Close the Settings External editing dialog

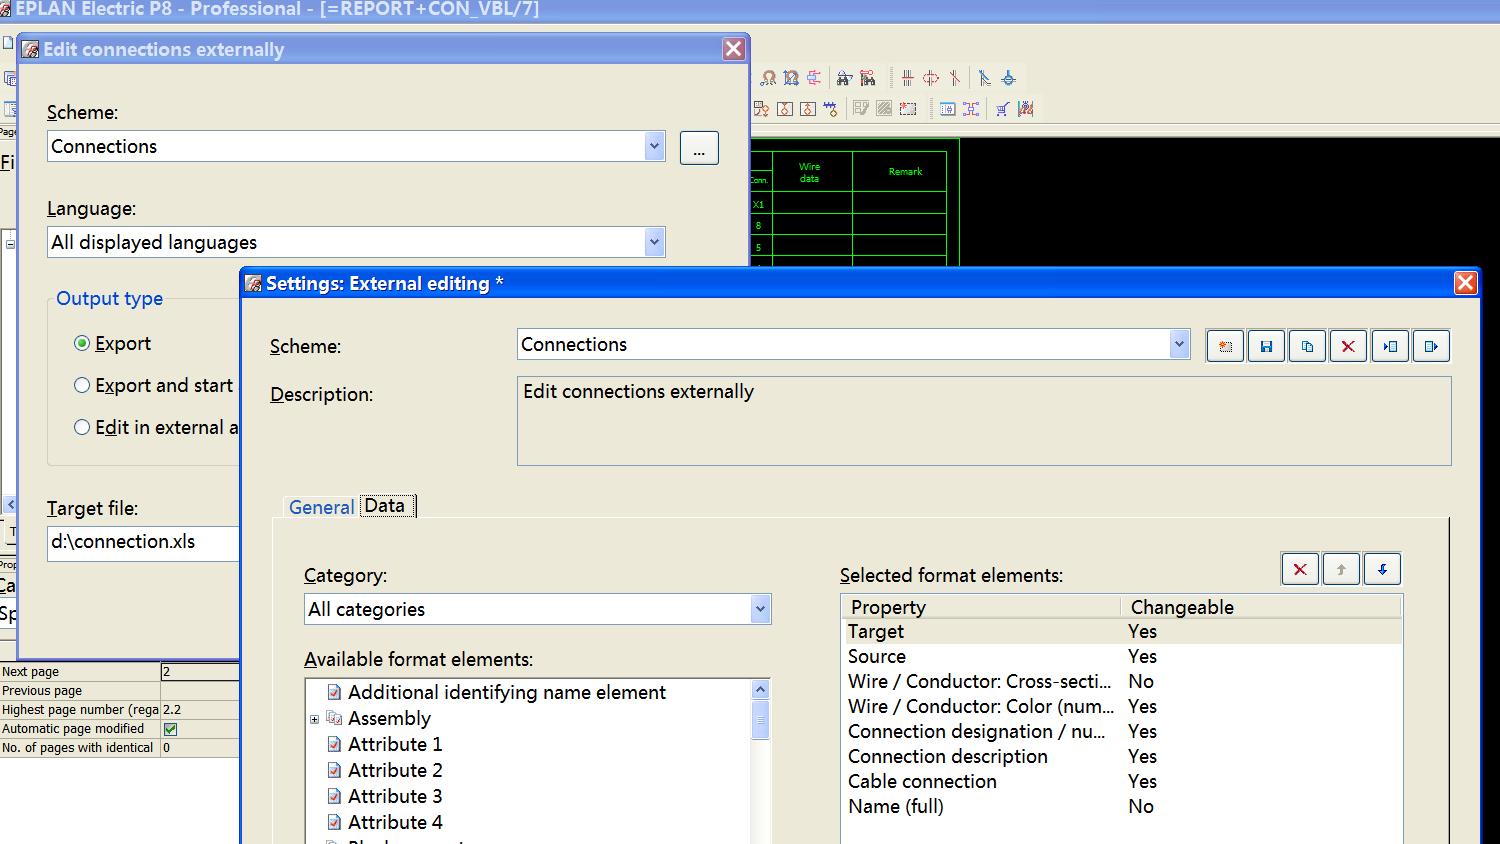tap(1465, 283)
